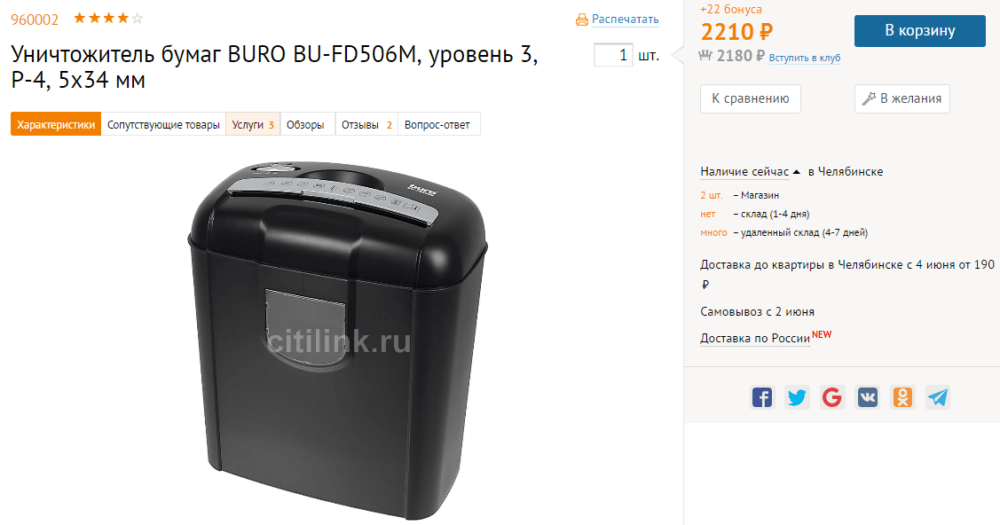1000x525 pixels.
Task: Share on Odnoklassniki orange icon
Action: (902, 397)
